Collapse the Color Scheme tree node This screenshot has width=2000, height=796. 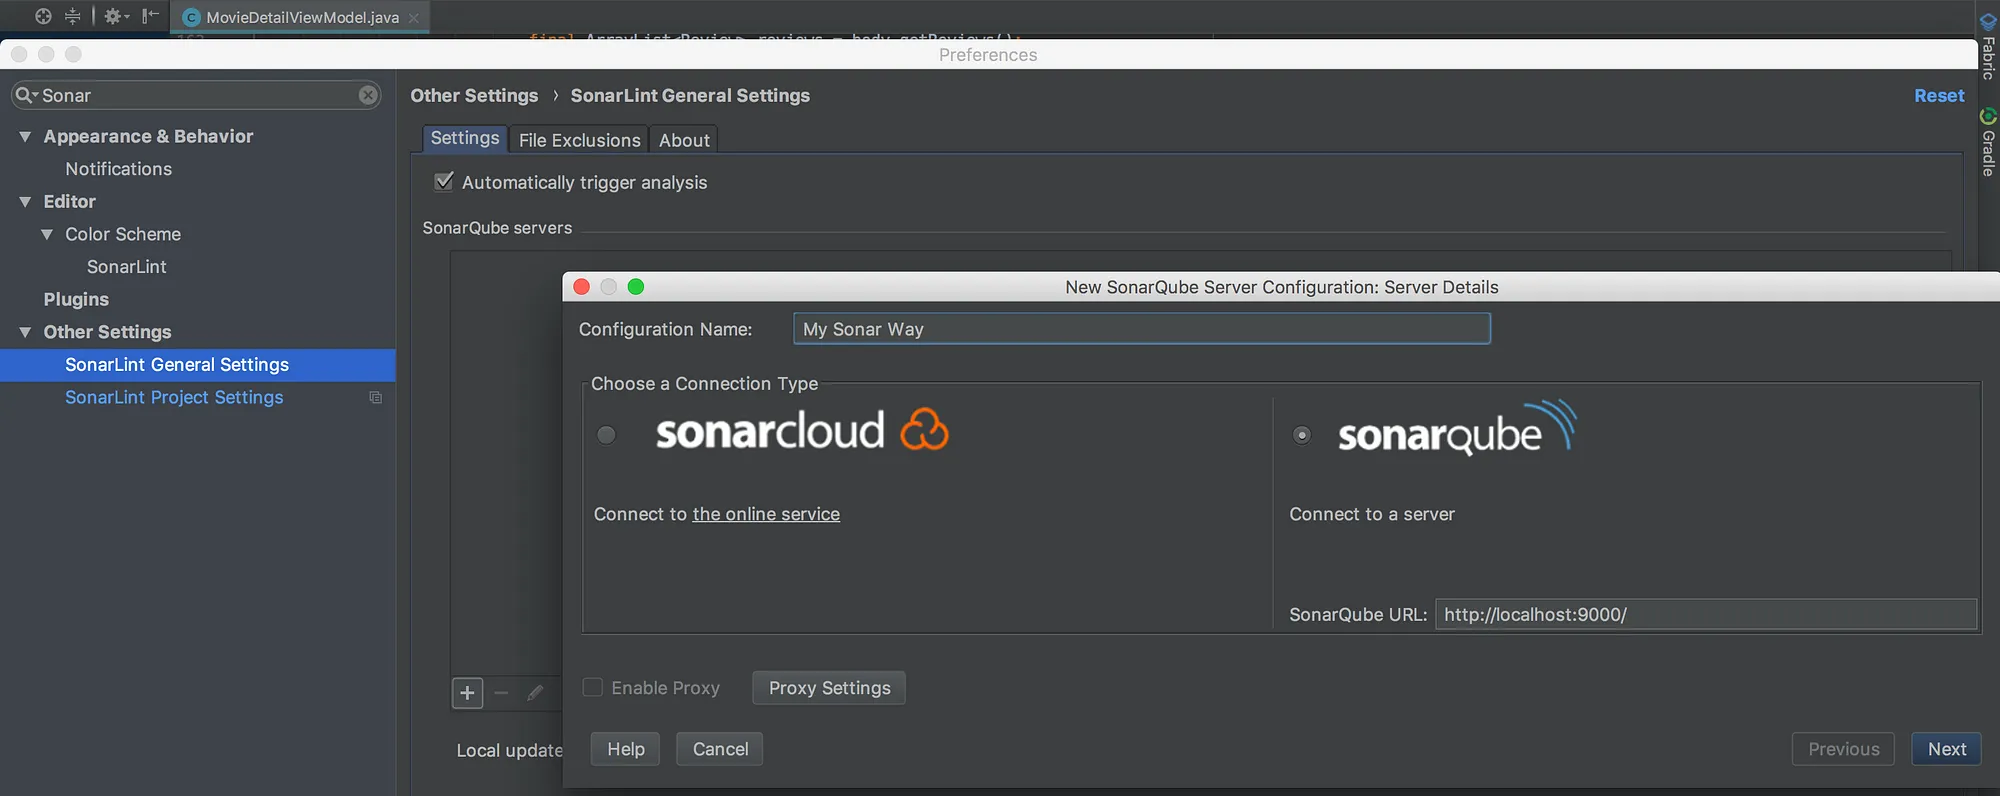(x=47, y=234)
